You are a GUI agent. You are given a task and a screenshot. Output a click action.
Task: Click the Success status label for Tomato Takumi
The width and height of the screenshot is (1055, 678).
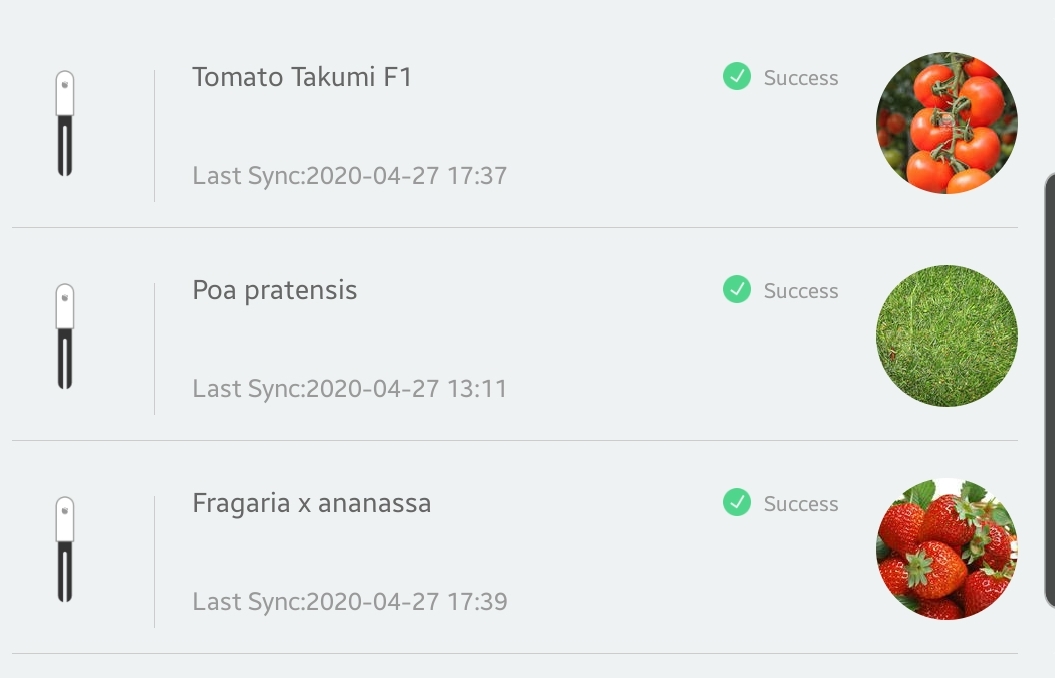[x=801, y=78]
